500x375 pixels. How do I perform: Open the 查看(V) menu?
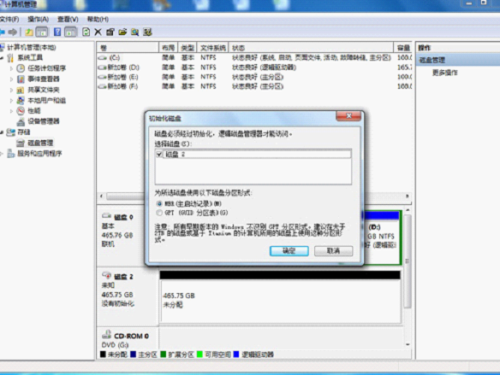tap(68, 19)
